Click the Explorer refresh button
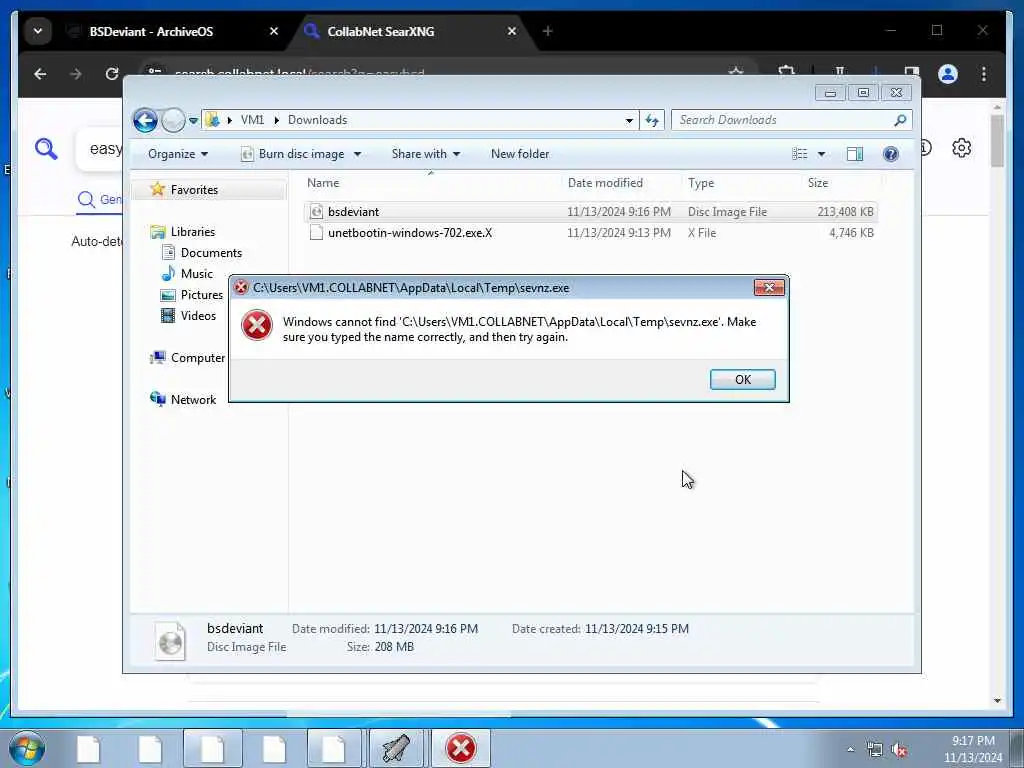Image resolution: width=1024 pixels, height=768 pixels. click(x=652, y=120)
